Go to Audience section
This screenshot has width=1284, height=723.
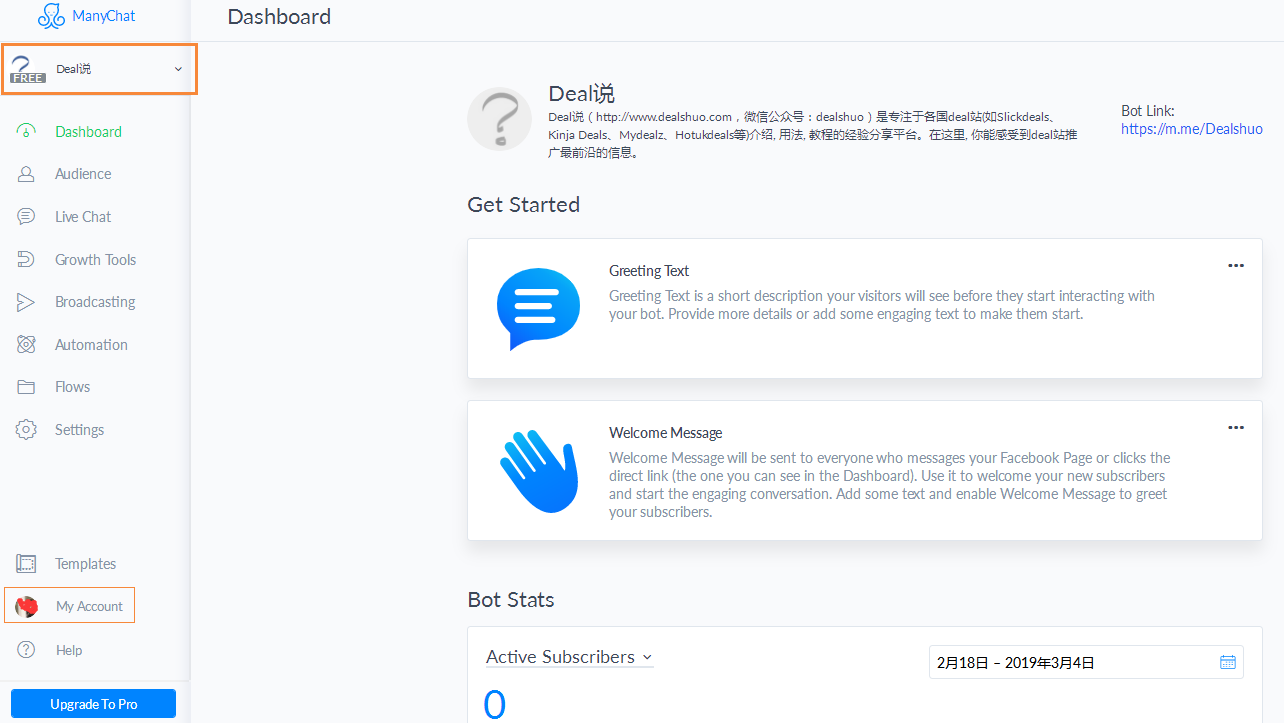[x=83, y=174]
